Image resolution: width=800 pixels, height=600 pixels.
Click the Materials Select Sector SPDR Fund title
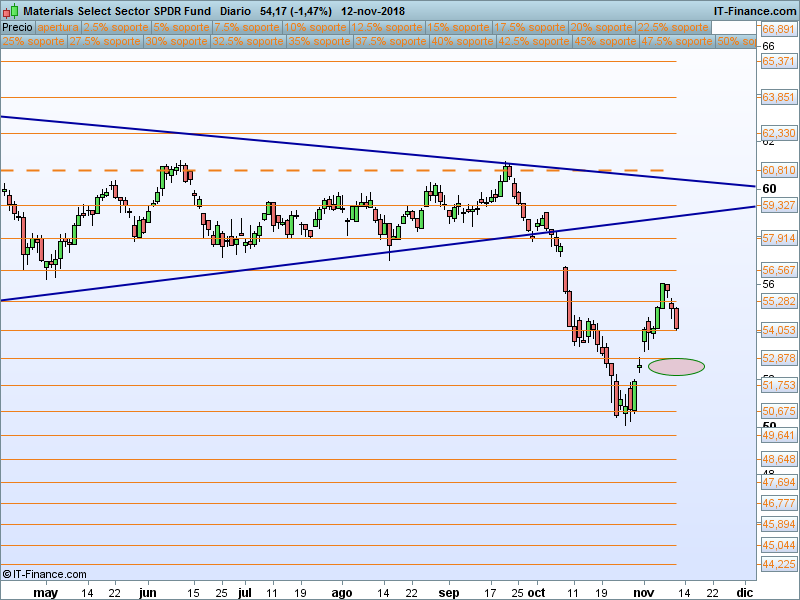(x=118, y=10)
